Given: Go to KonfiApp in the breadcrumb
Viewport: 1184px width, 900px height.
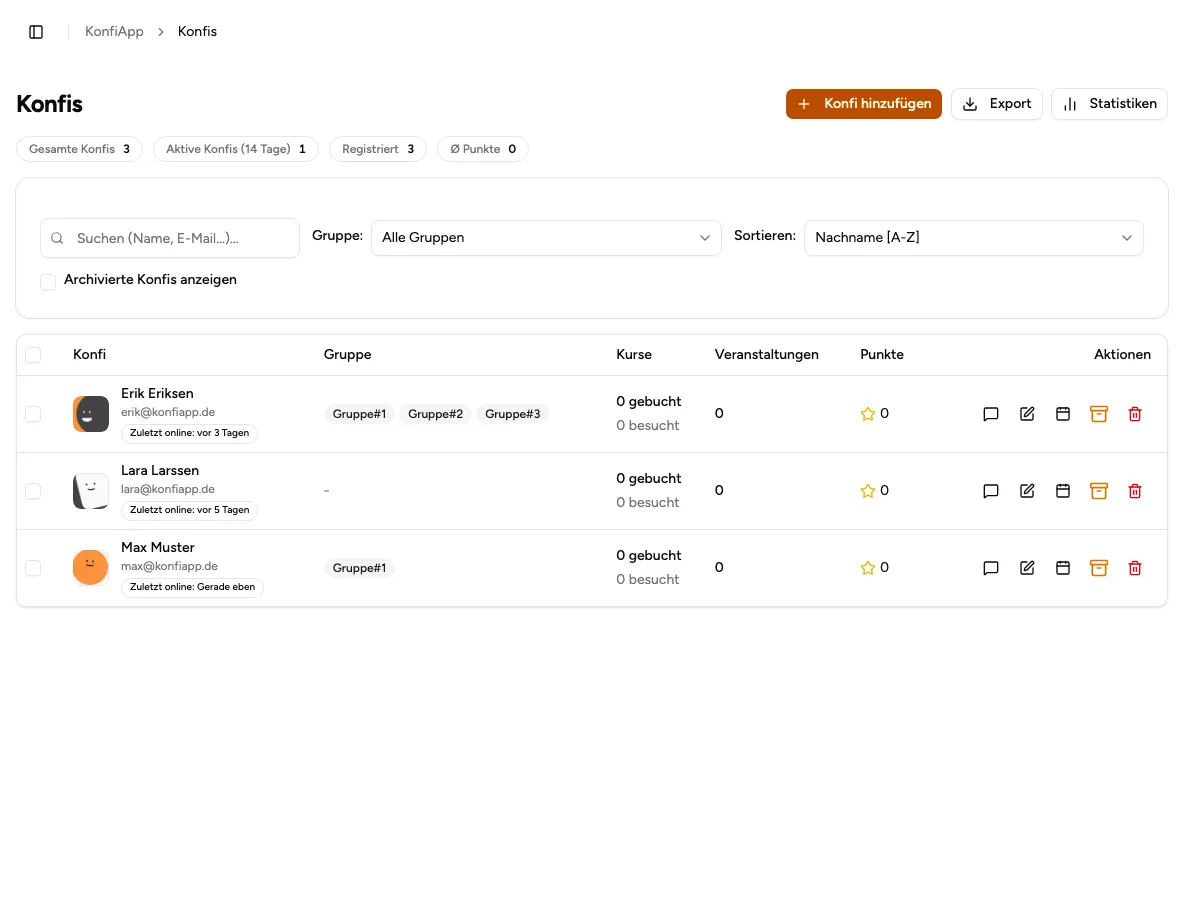Looking at the screenshot, I should tap(114, 32).
